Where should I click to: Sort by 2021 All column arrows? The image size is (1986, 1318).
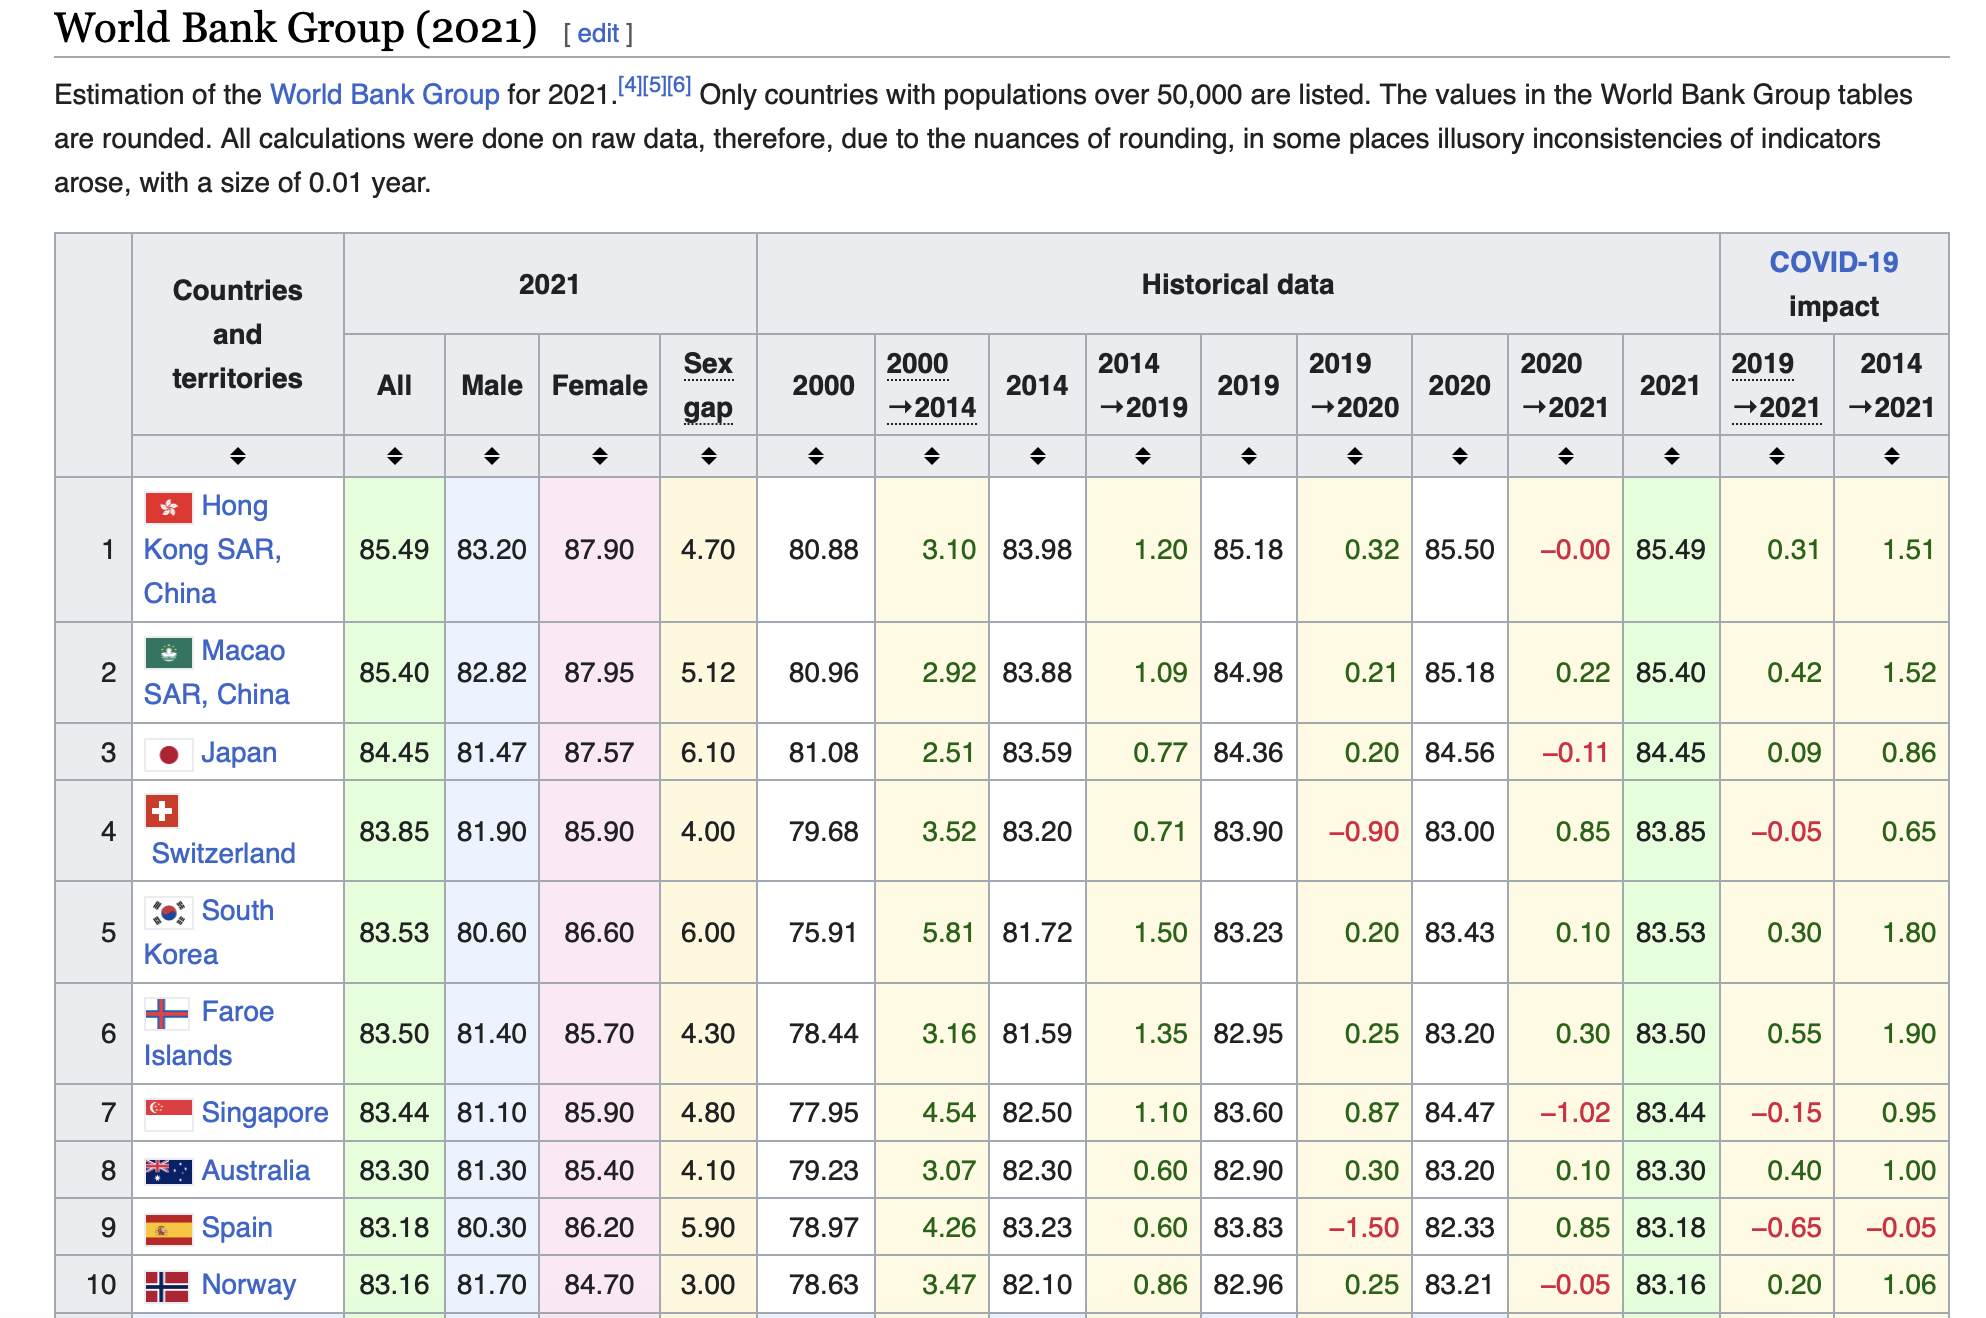point(395,456)
